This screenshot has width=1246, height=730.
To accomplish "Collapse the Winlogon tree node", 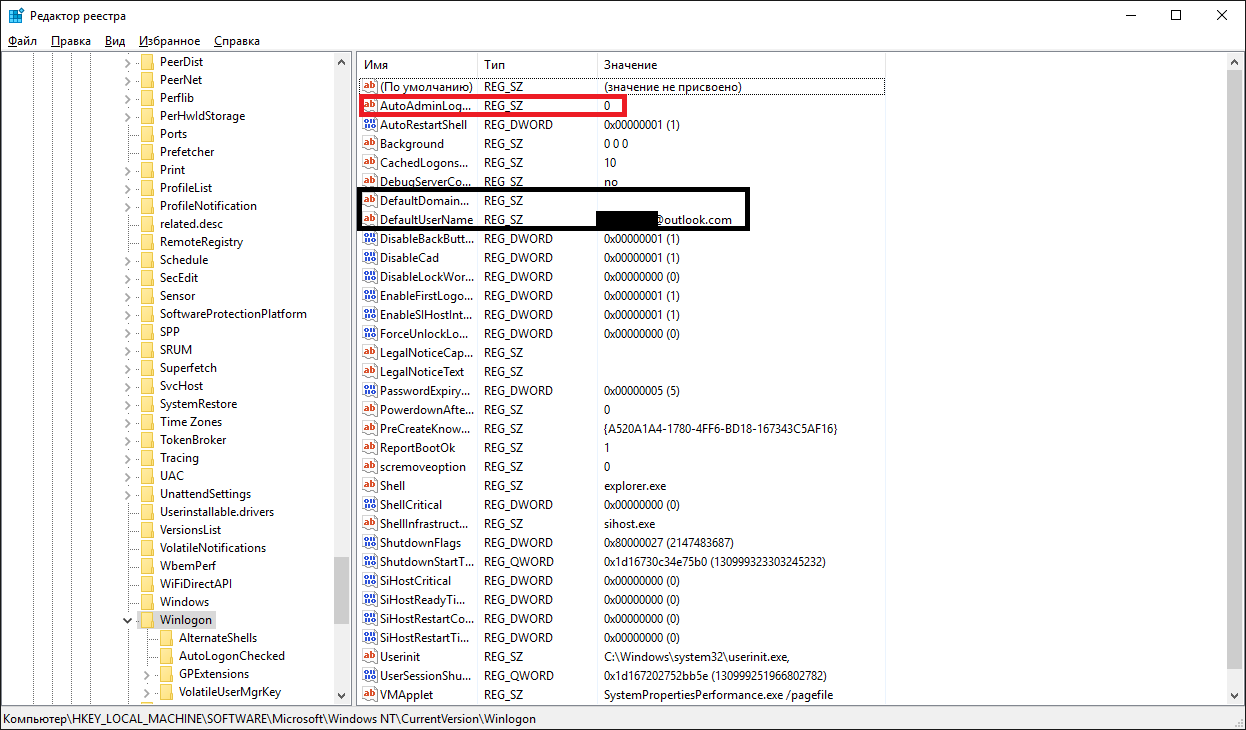I will pos(128,620).
